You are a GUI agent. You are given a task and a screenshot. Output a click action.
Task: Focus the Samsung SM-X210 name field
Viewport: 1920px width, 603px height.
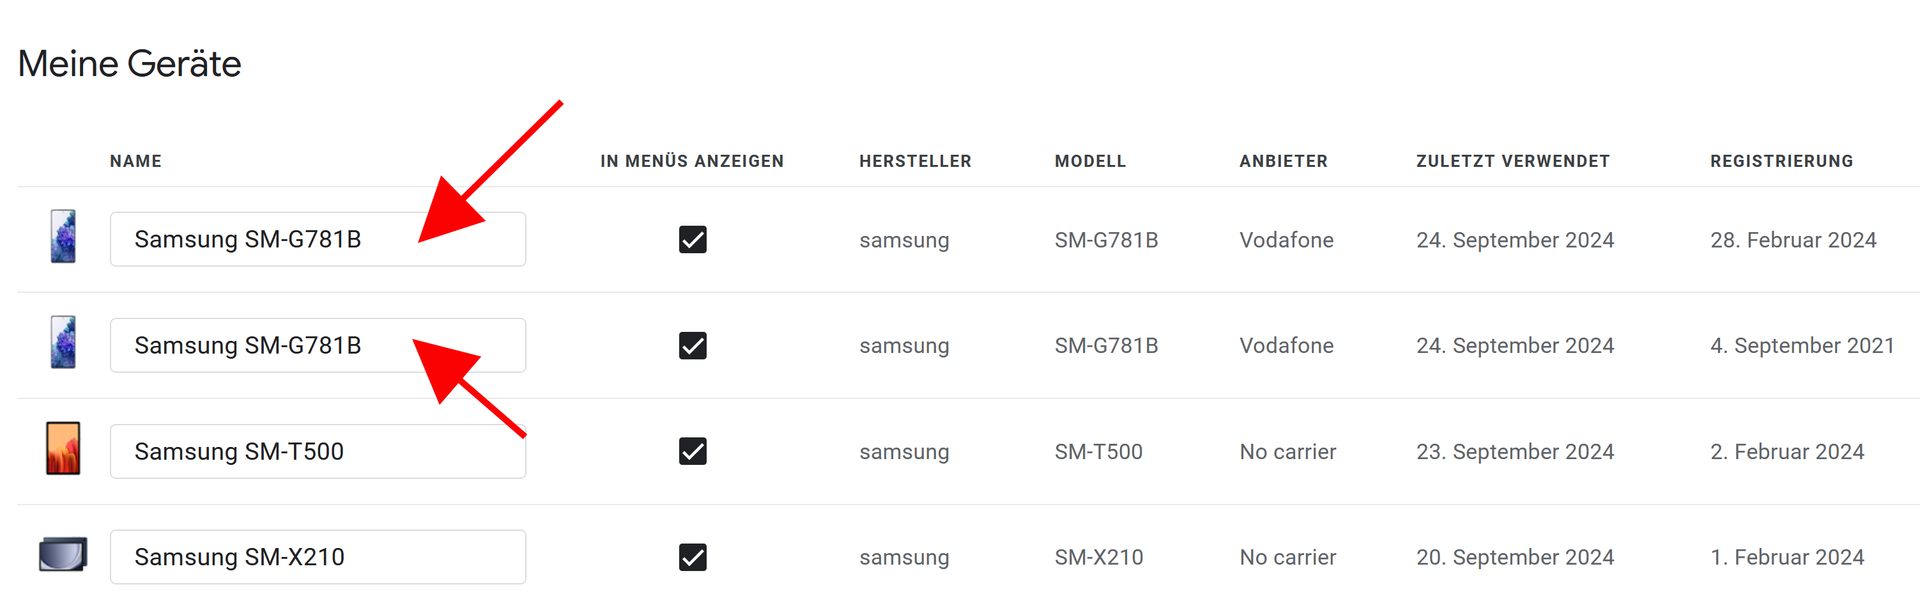point(317,557)
